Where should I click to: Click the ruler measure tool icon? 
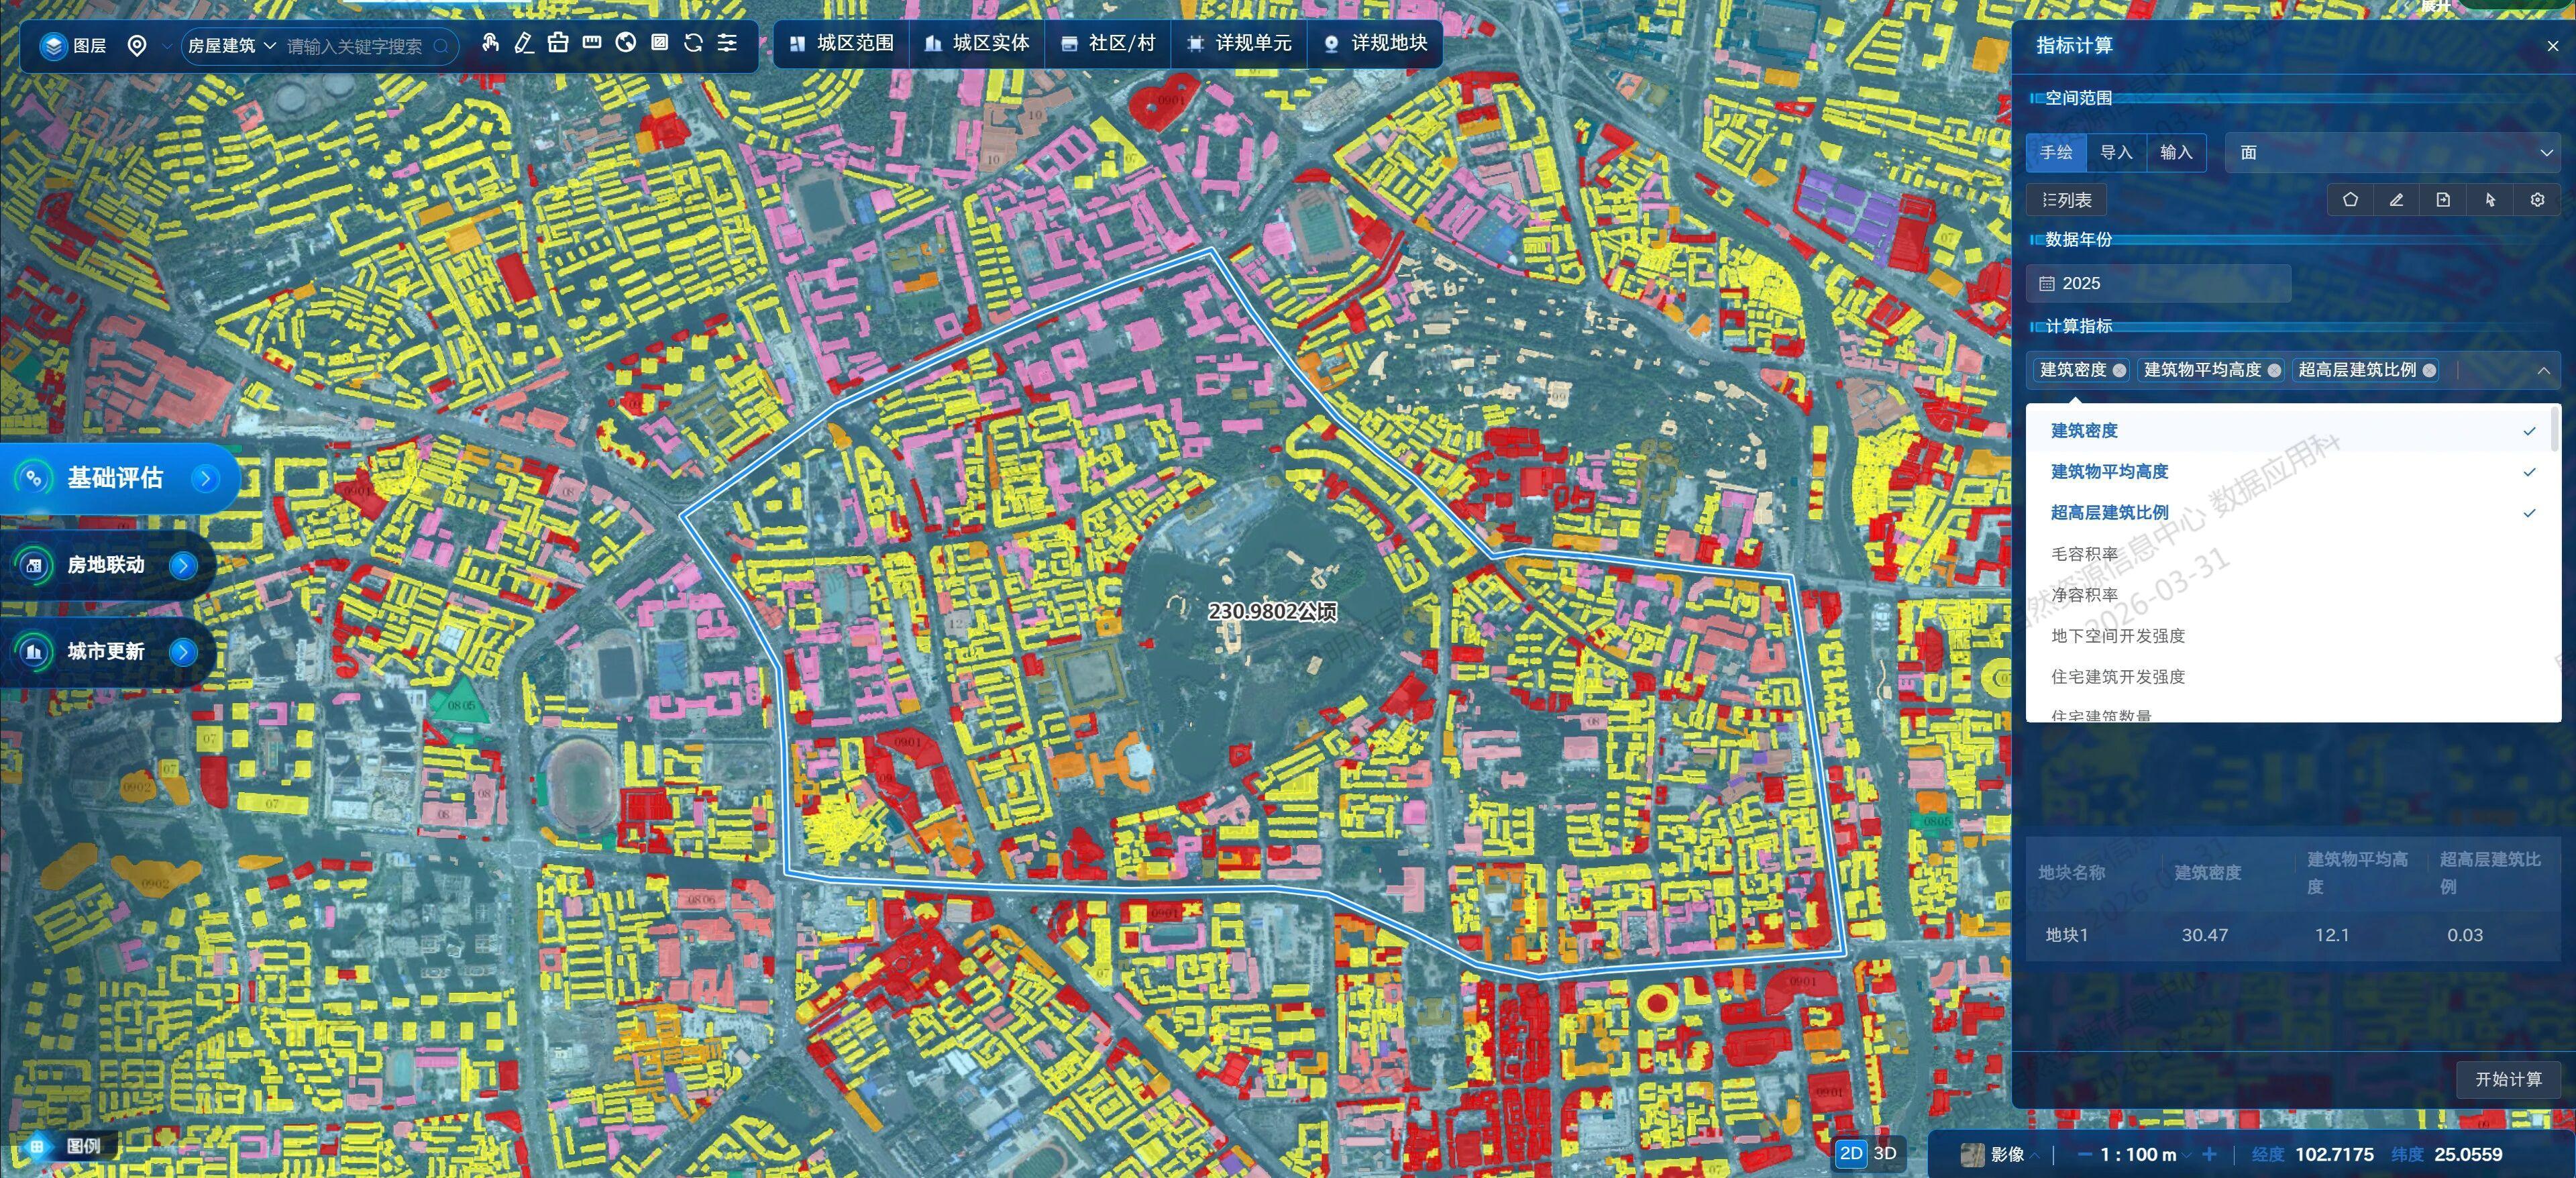click(x=592, y=43)
